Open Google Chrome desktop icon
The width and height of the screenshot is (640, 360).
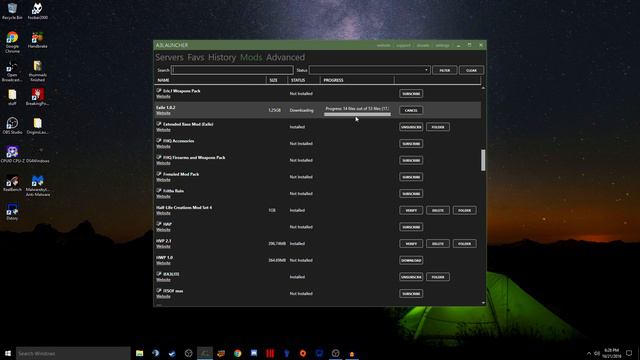[x=12, y=42]
